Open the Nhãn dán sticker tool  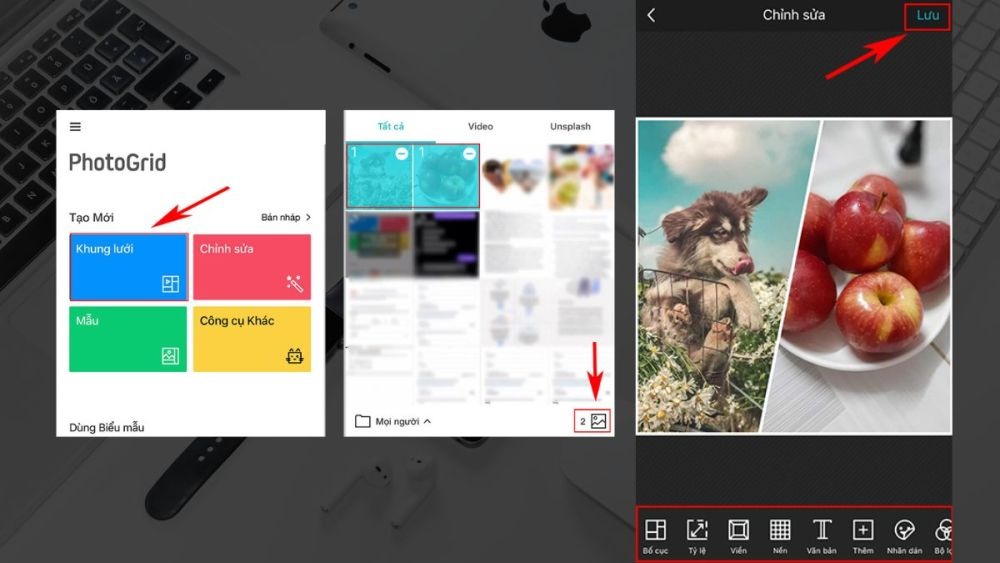click(904, 536)
